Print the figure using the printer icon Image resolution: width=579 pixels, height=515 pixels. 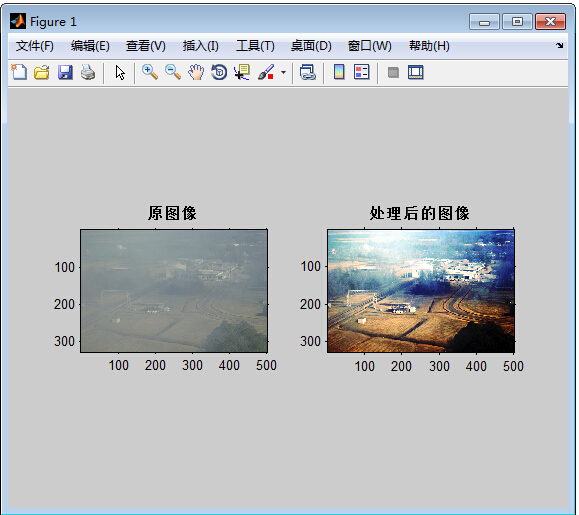88,72
